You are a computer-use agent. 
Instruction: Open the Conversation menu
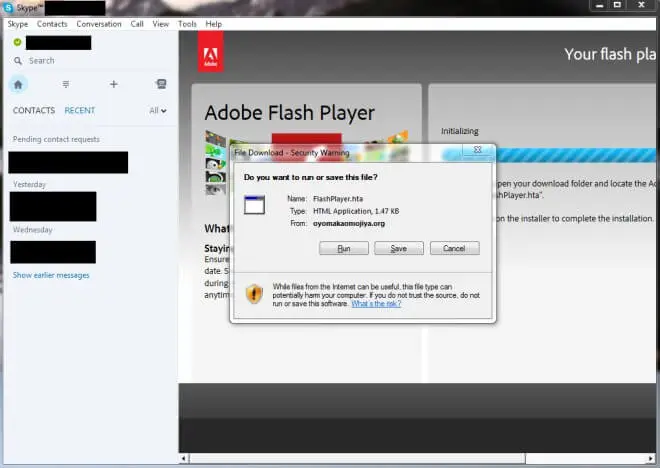click(x=99, y=24)
